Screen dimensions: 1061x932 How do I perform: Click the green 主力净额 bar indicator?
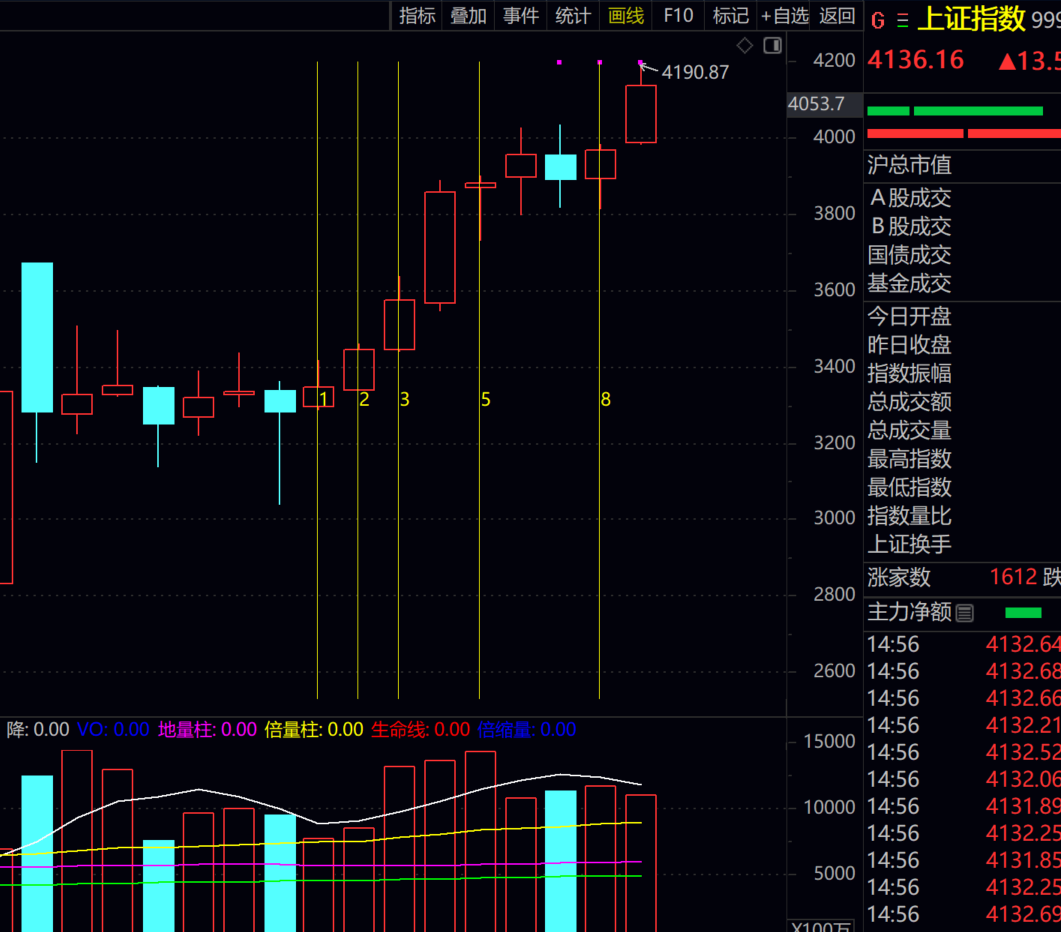[1023, 612]
